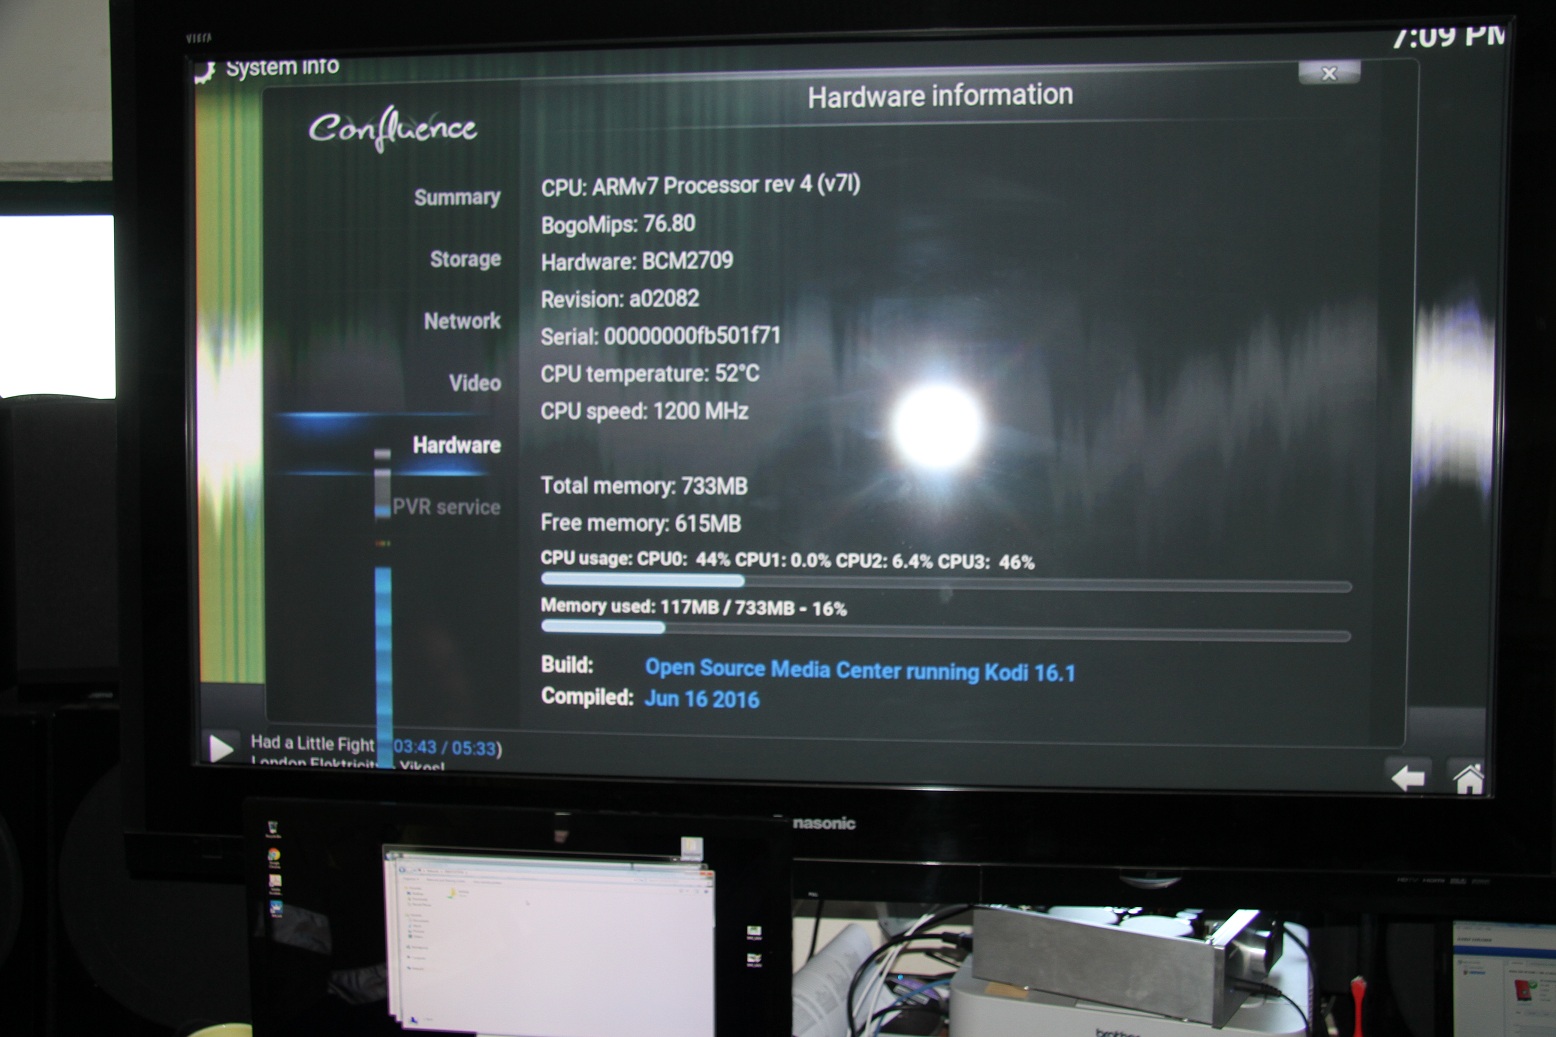Select the Video section

[x=475, y=383]
